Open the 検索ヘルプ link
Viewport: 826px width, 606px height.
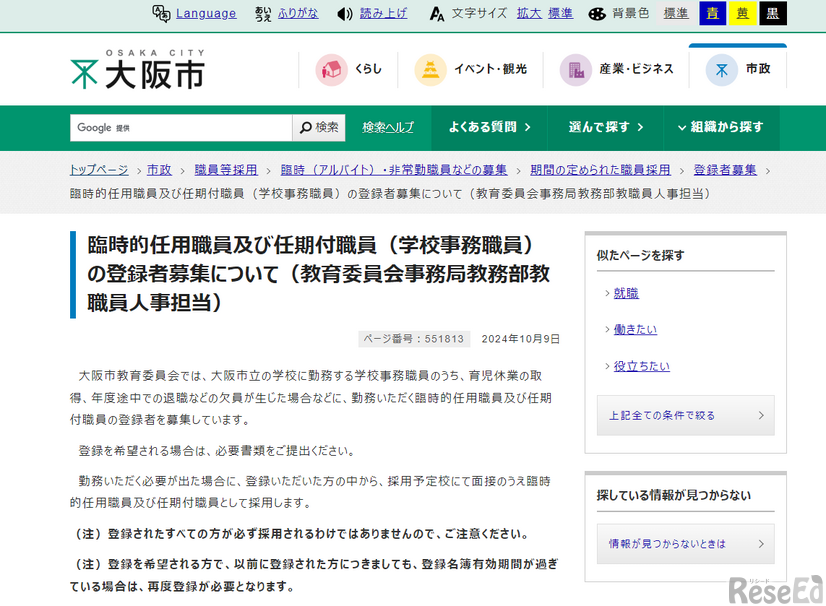(388, 128)
